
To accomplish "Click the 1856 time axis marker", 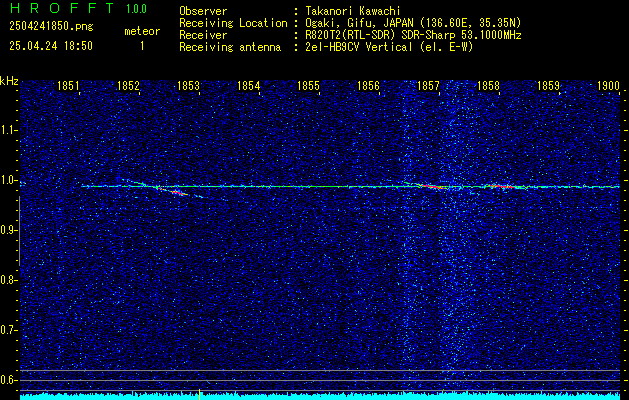I will point(368,85).
